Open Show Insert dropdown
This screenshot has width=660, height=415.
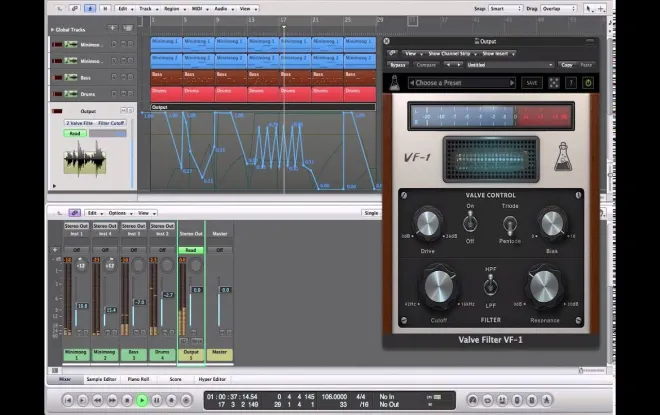click(498, 53)
